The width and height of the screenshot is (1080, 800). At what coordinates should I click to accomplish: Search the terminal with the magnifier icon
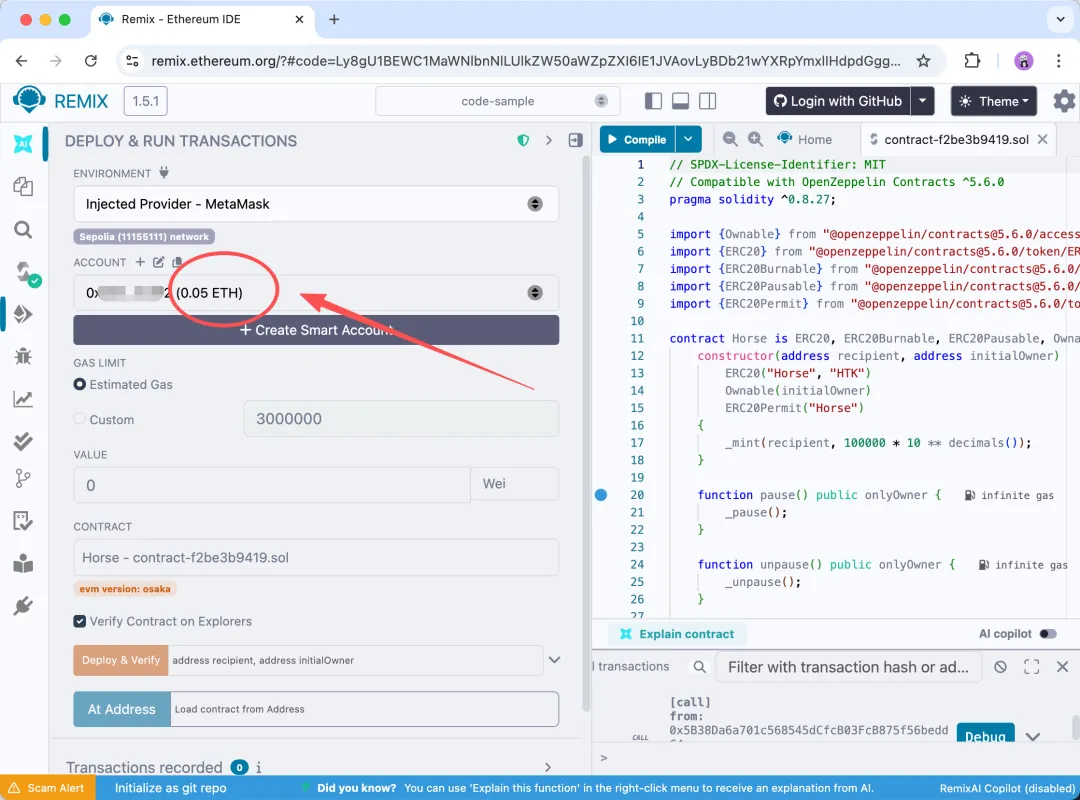pyautogui.click(x=699, y=667)
